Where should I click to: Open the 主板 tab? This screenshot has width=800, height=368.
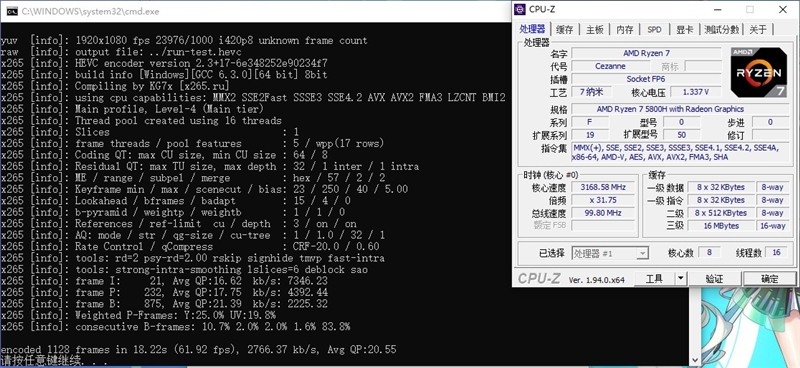pyautogui.click(x=594, y=30)
